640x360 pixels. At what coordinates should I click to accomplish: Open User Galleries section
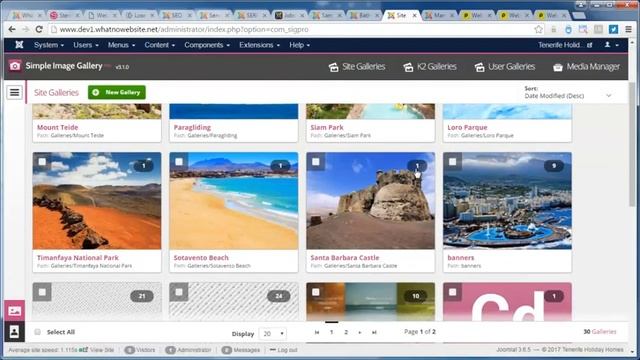click(504, 67)
